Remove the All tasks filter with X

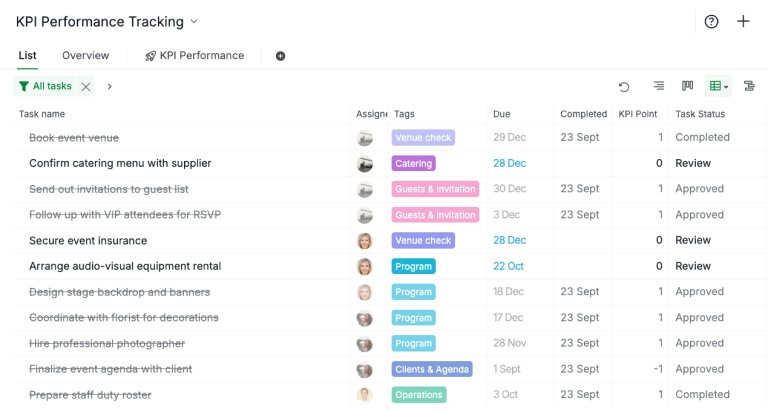point(86,87)
